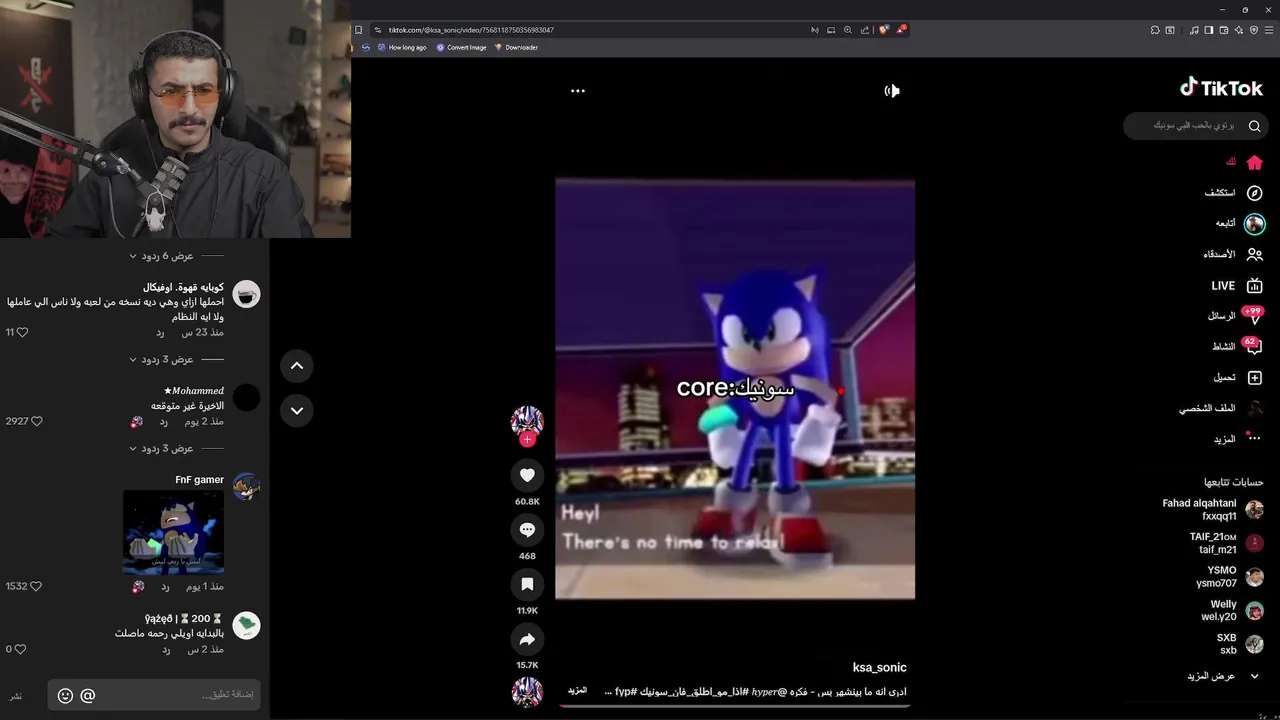Open the spinning sound disc avatar
1280x720 pixels.
(527, 692)
